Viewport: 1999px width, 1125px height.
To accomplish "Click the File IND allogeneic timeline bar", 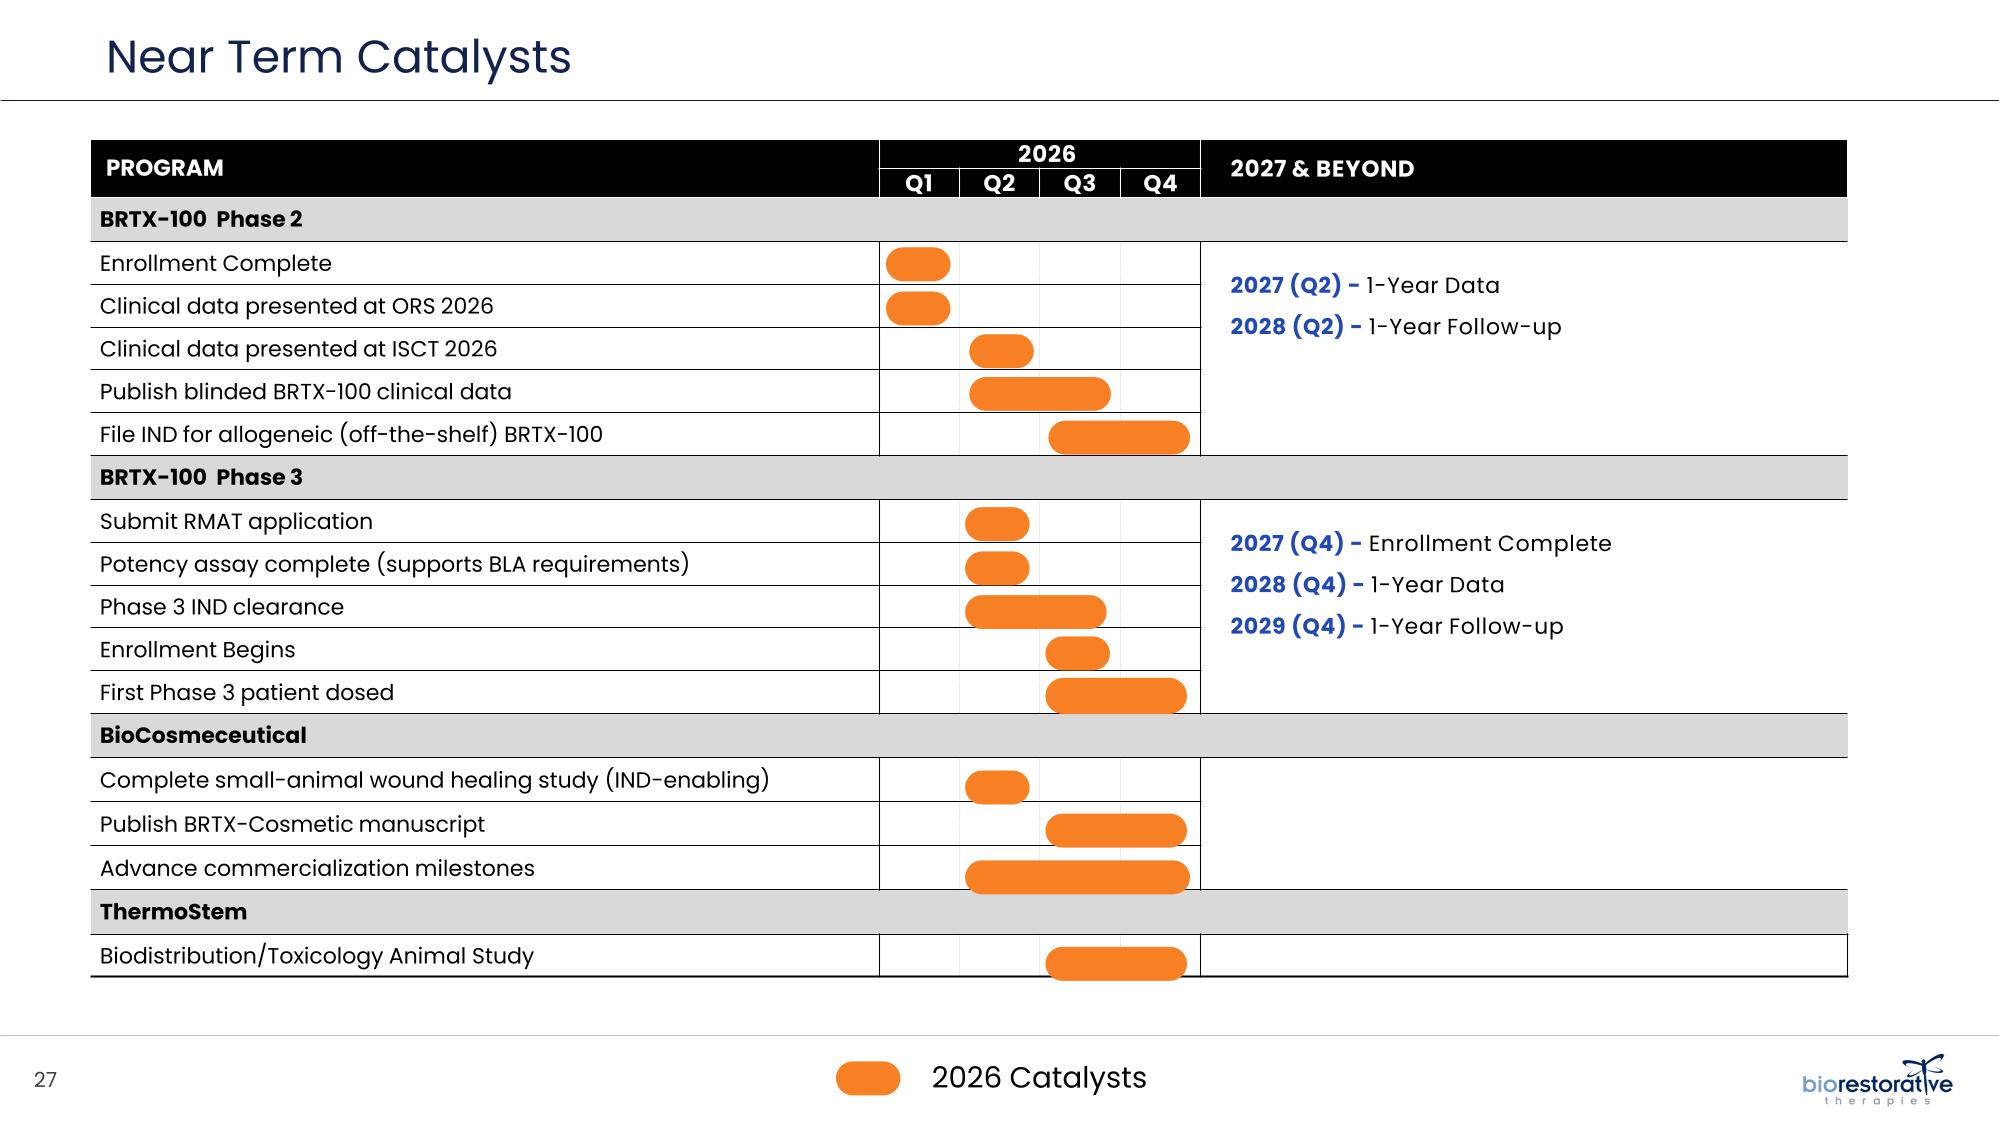I will pos(1118,437).
